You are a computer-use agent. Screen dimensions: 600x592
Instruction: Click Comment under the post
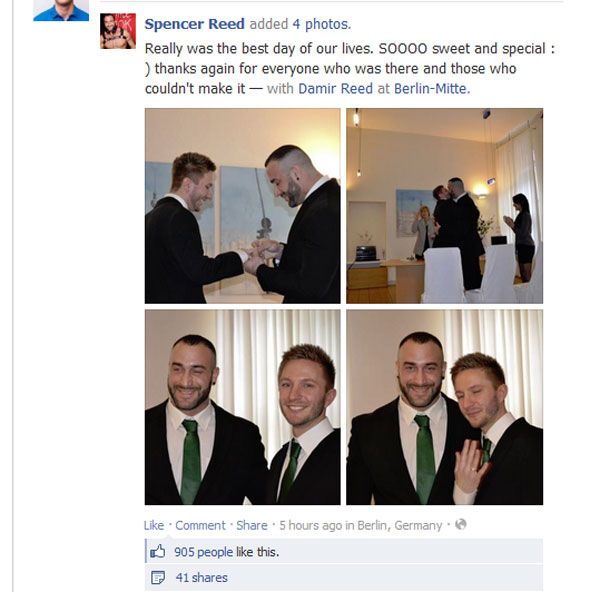tap(201, 525)
